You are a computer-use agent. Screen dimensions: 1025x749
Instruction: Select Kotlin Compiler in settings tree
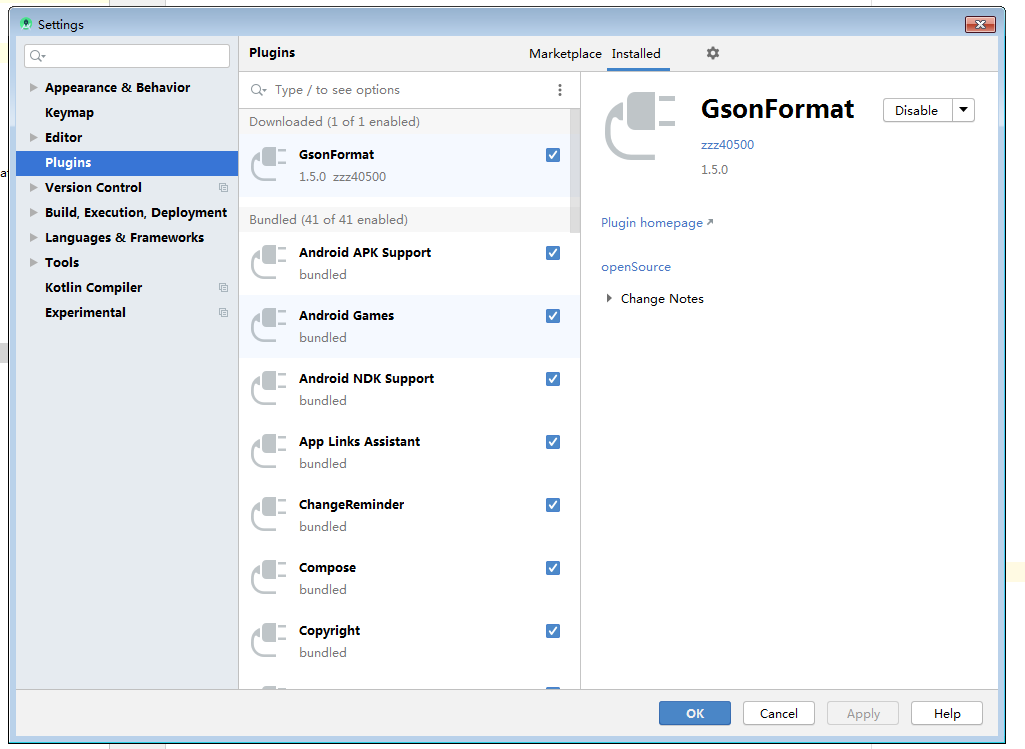click(93, 288)
